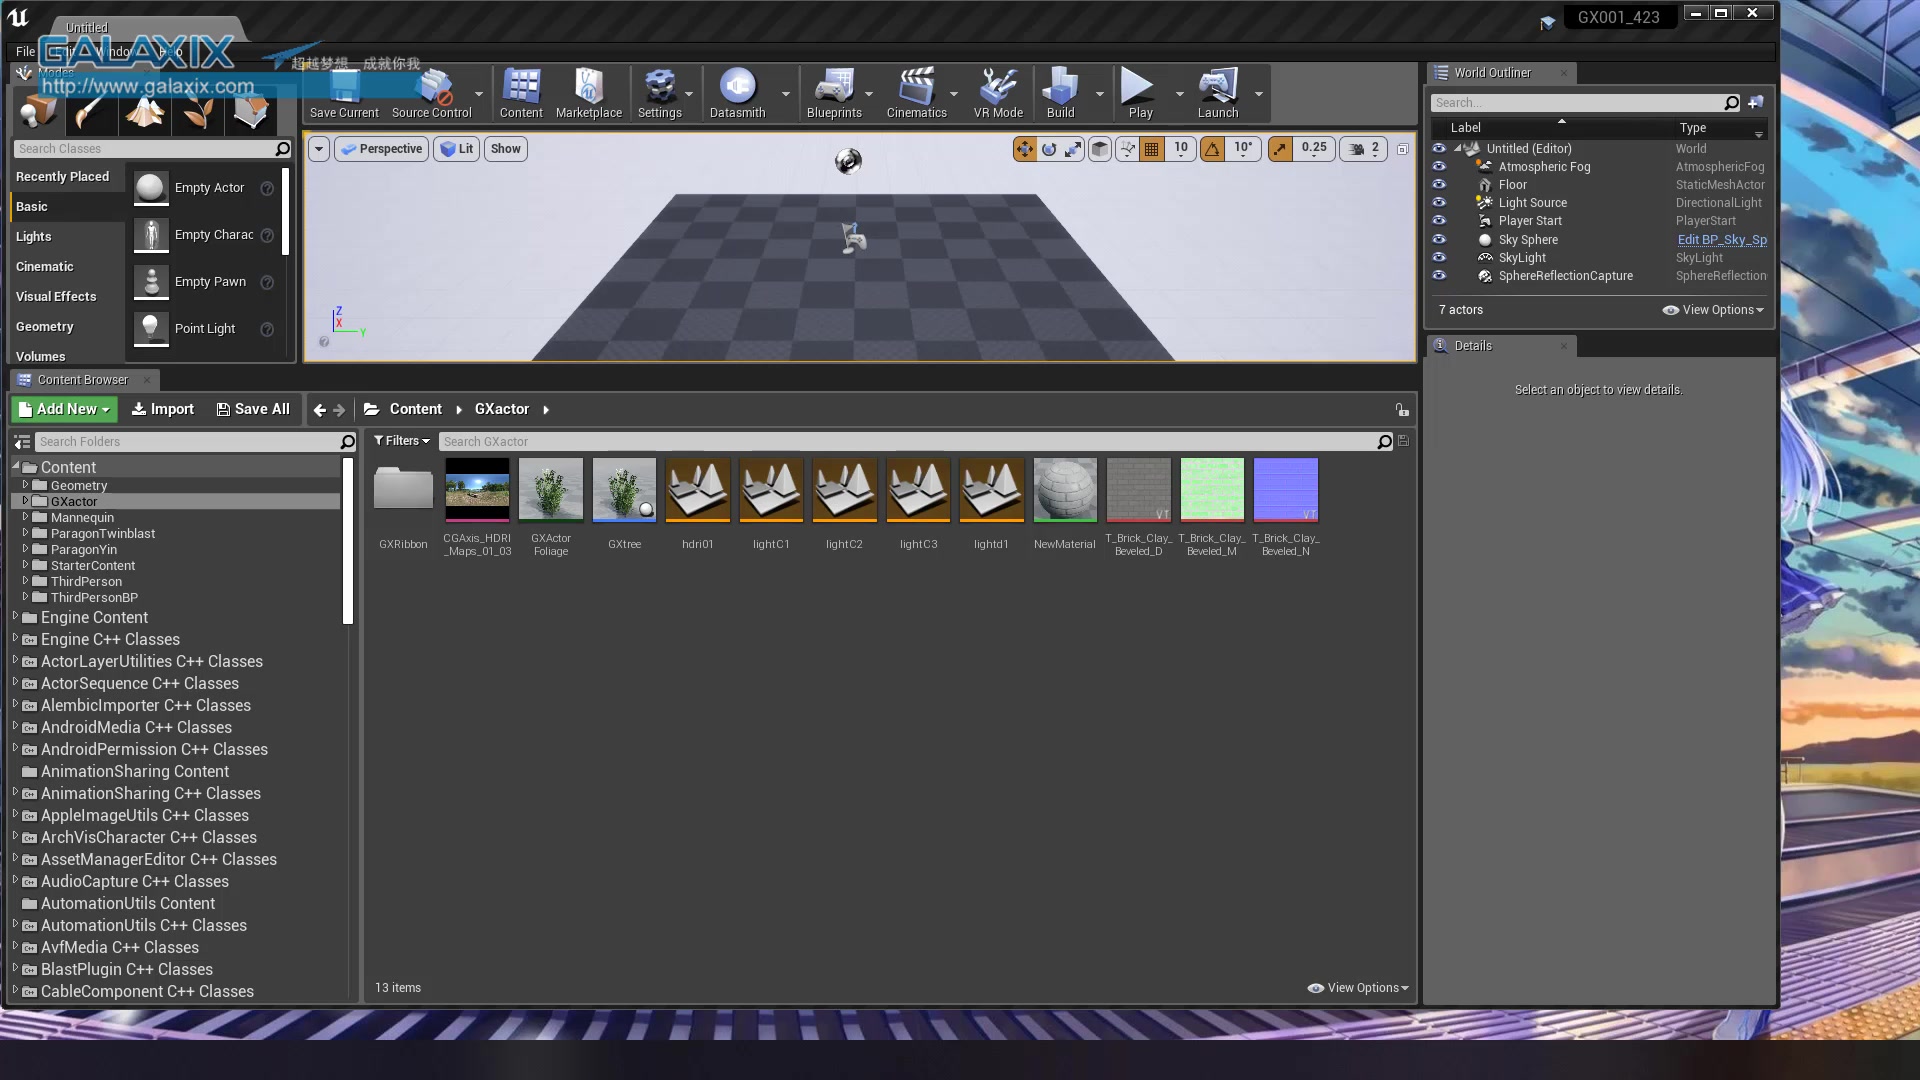Select the Foliage mode icon
The image size is (1920, 1080).
click(x=198, y=114)
